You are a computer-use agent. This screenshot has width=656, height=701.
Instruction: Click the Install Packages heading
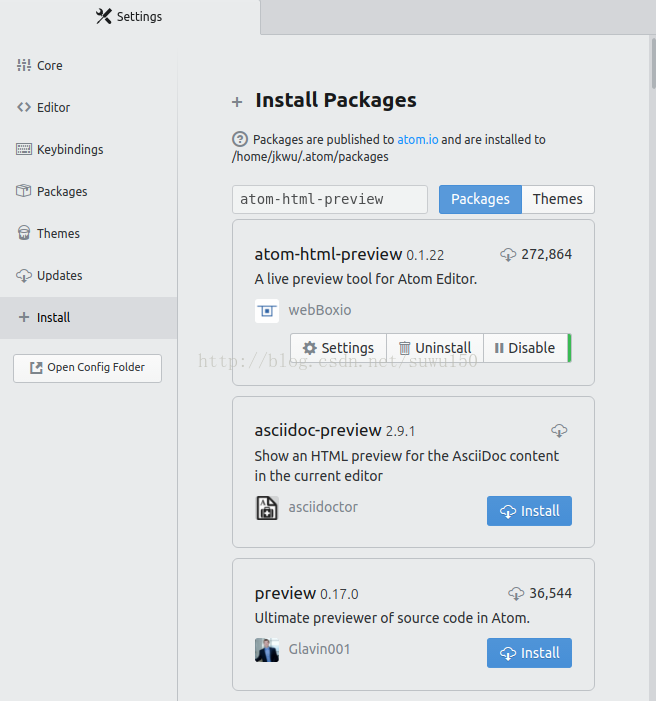click(x=336, y=100)
